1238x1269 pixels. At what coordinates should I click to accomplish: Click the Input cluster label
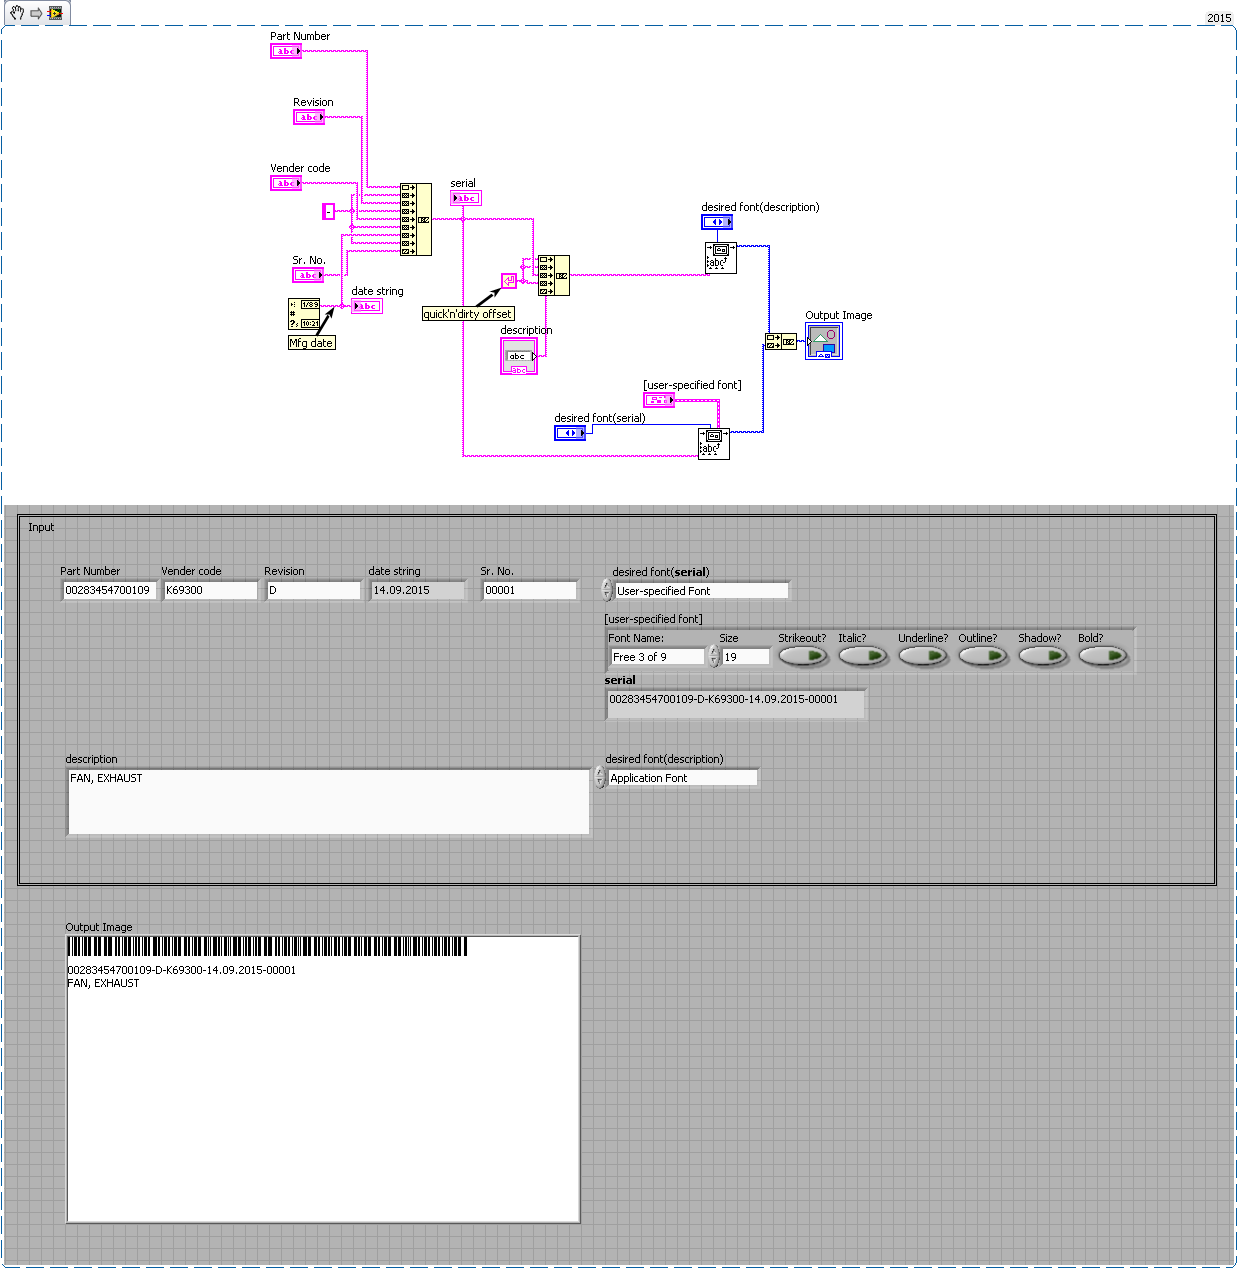[41, 527]
